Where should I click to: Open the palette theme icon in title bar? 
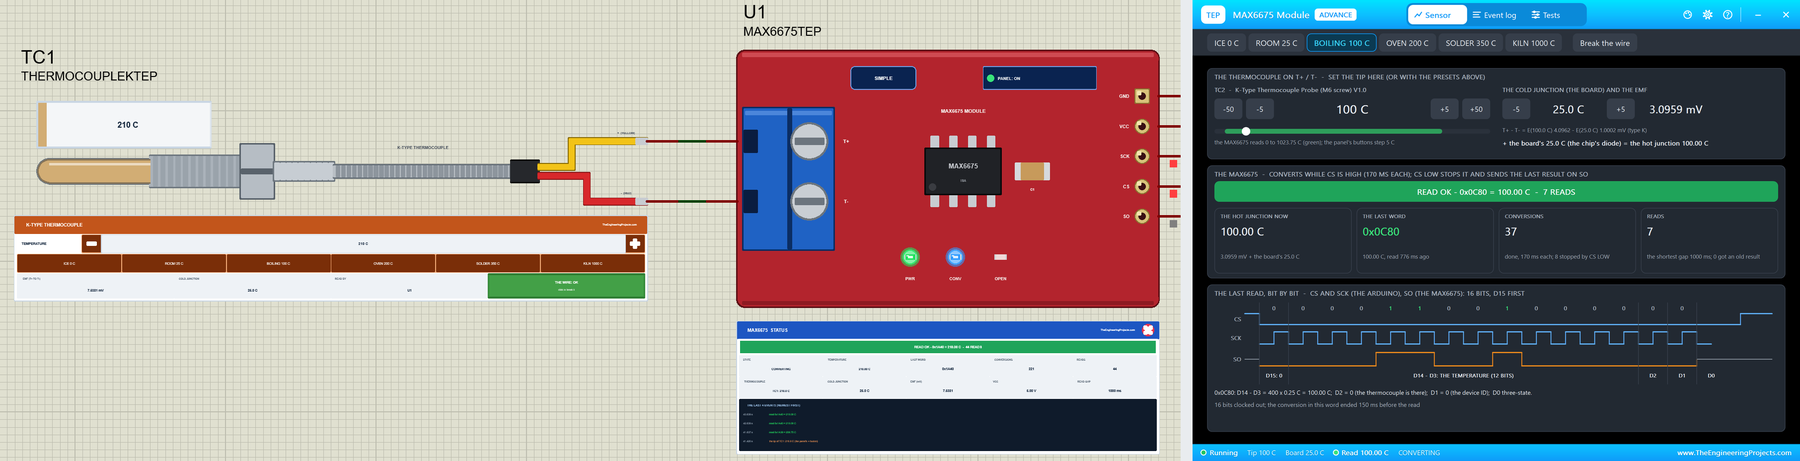coord(1687,15)
